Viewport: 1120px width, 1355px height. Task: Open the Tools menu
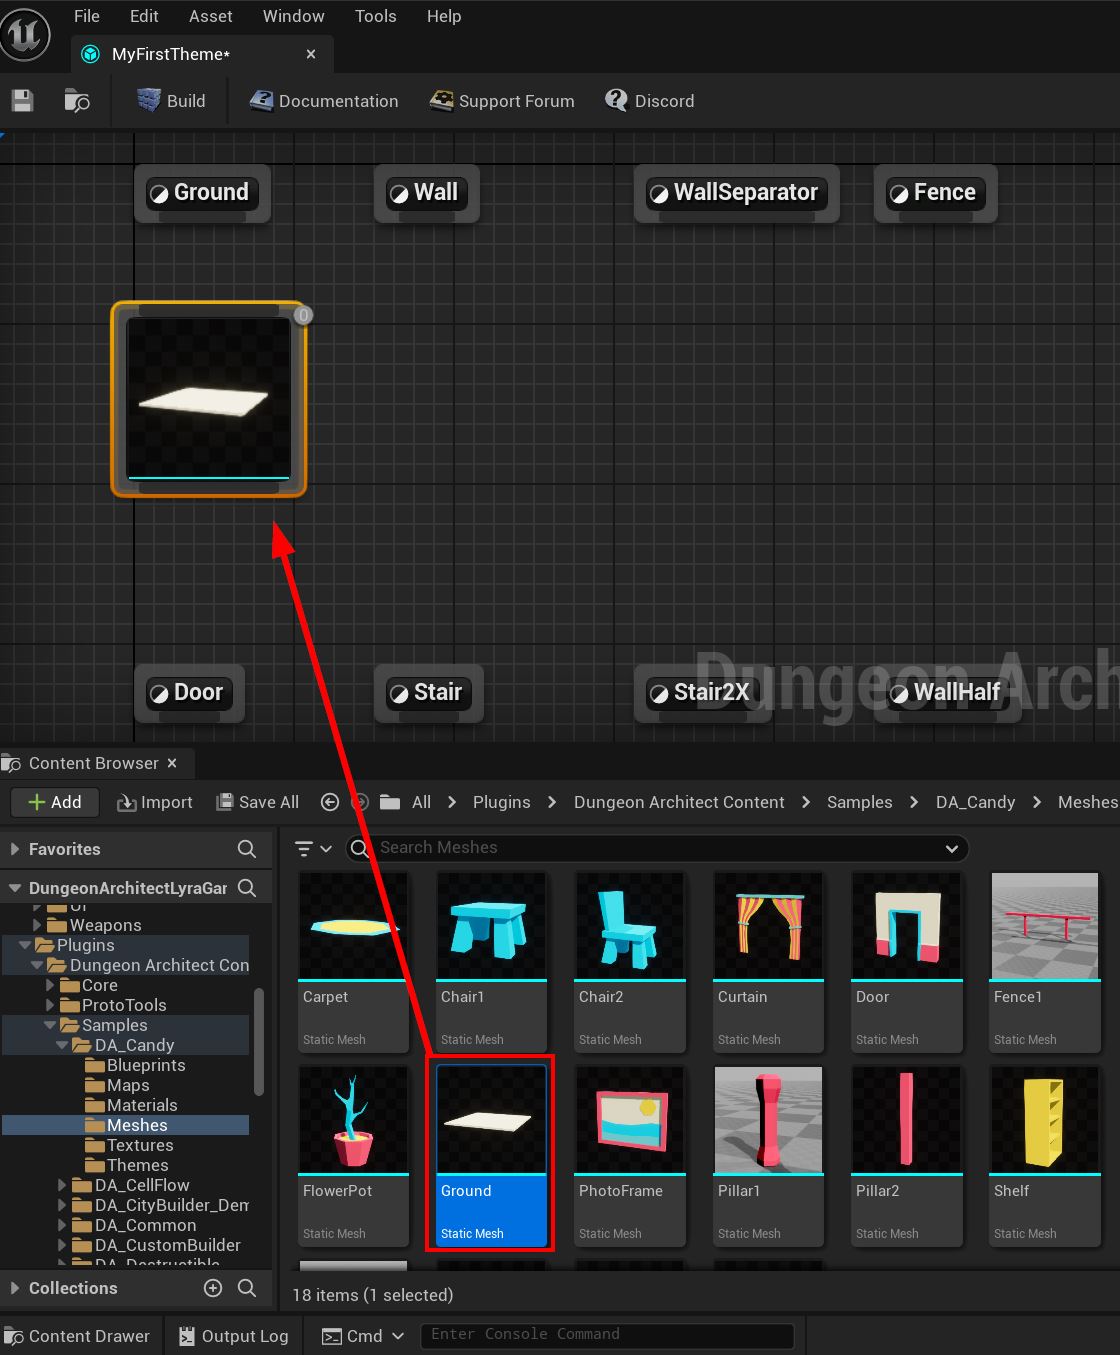coord(375,16)
